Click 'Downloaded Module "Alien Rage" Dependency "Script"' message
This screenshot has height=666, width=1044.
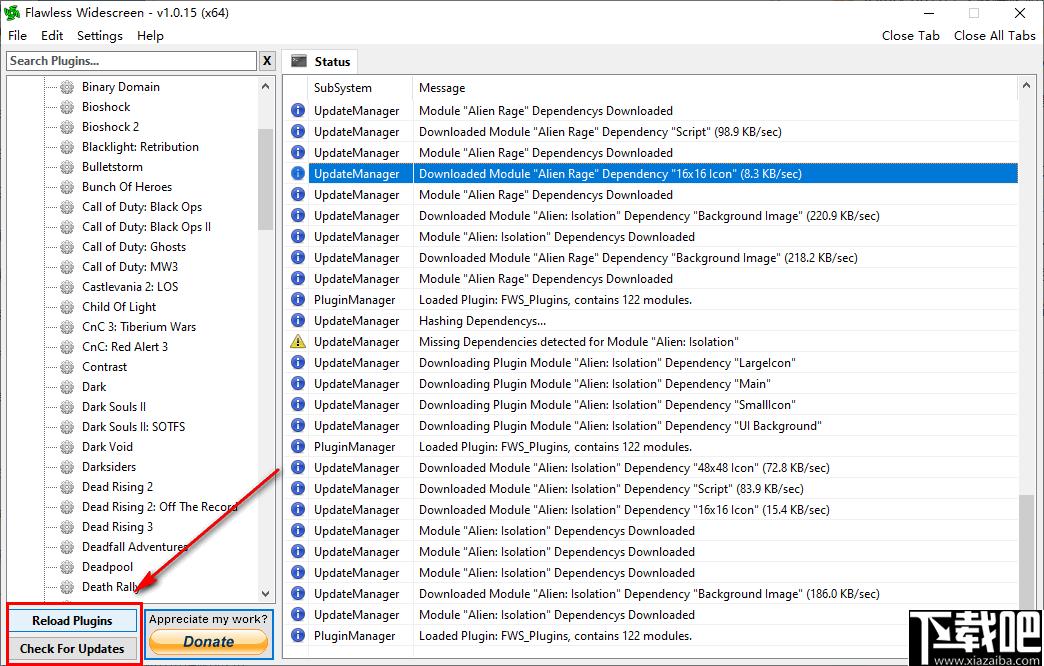tap(600, 131)
